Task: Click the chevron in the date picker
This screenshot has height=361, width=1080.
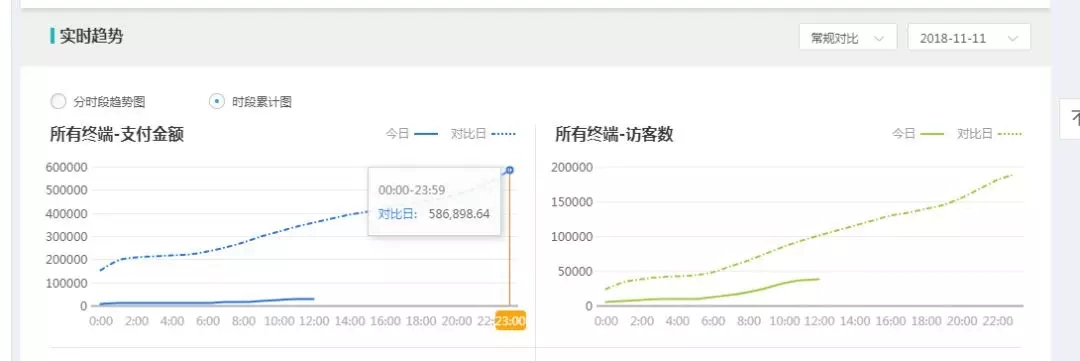Action: 1012,38
